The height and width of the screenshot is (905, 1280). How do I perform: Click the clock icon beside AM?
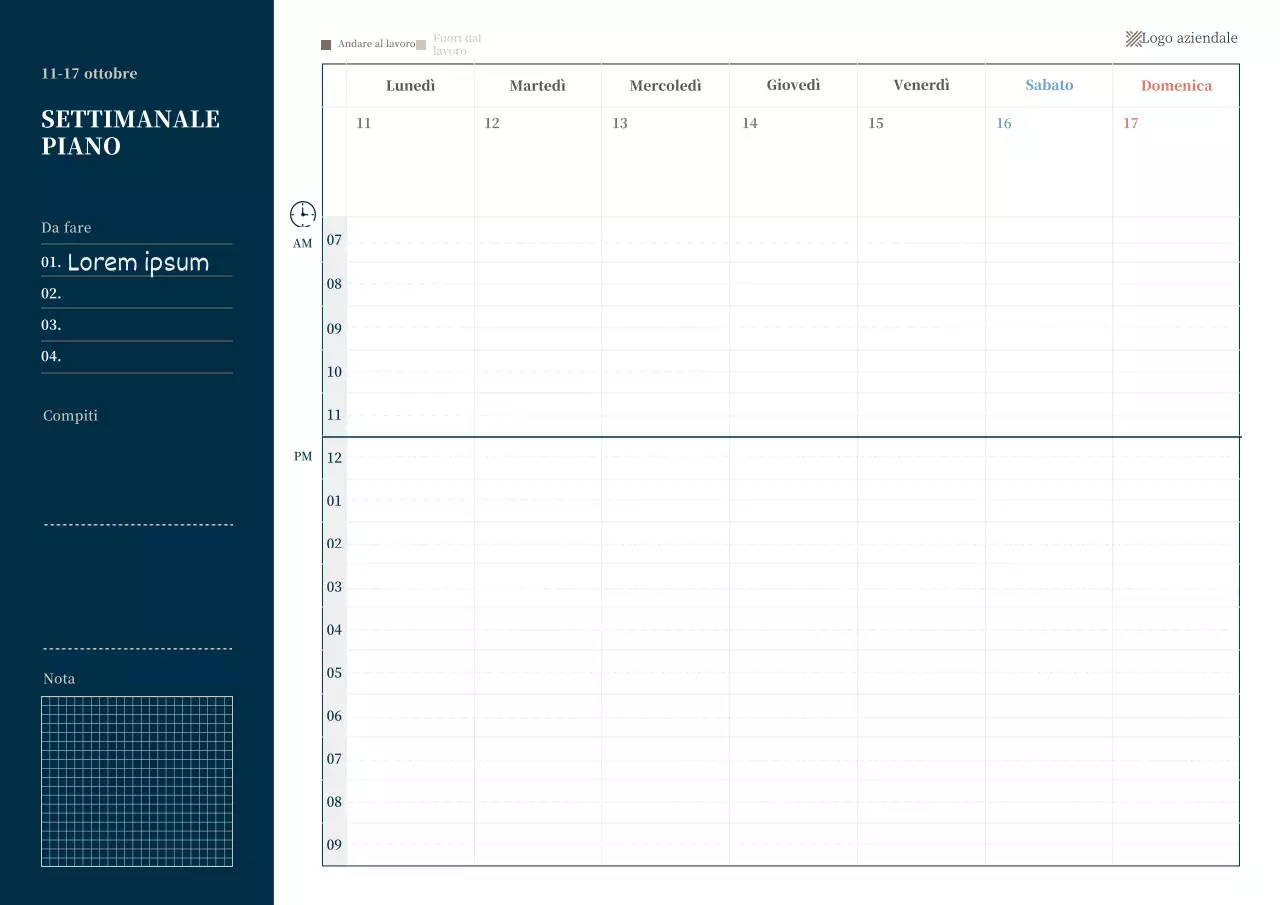click(x=301, y=213)
